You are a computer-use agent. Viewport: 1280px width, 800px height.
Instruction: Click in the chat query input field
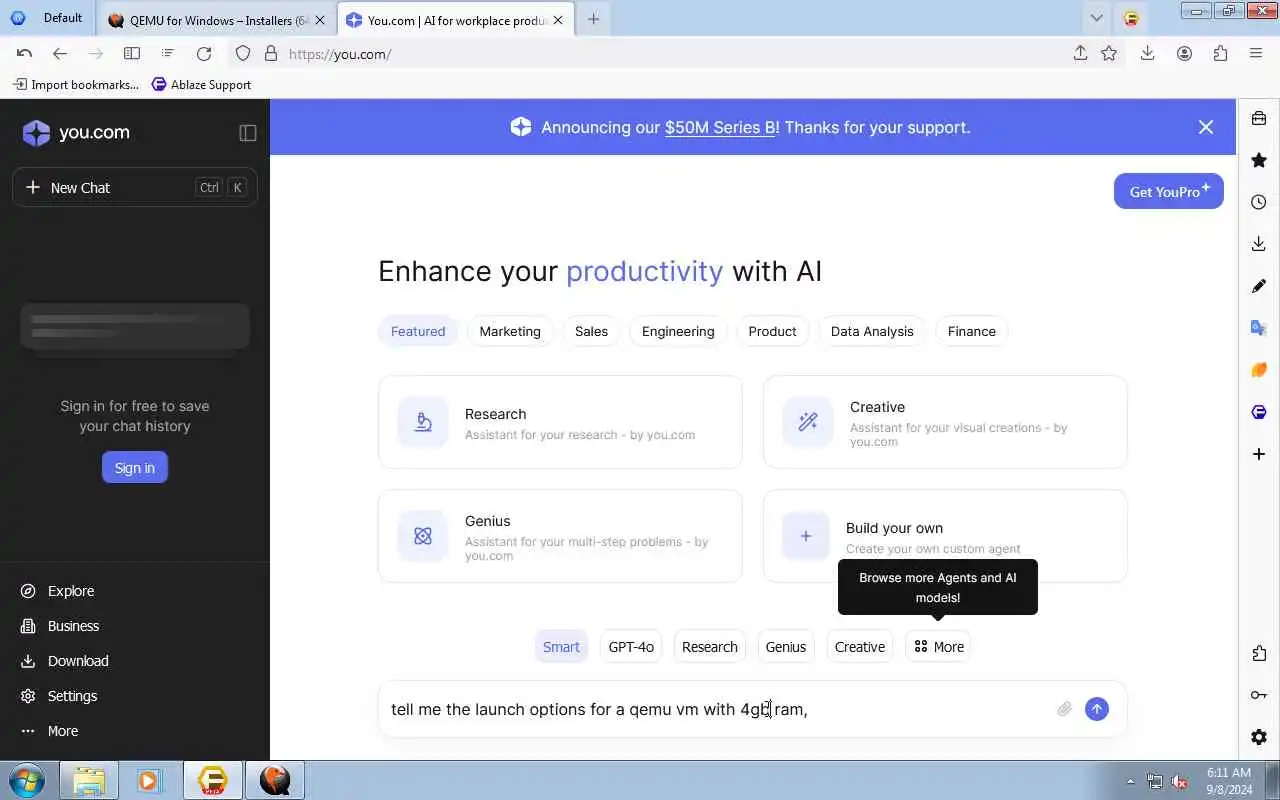click(715, 709)
